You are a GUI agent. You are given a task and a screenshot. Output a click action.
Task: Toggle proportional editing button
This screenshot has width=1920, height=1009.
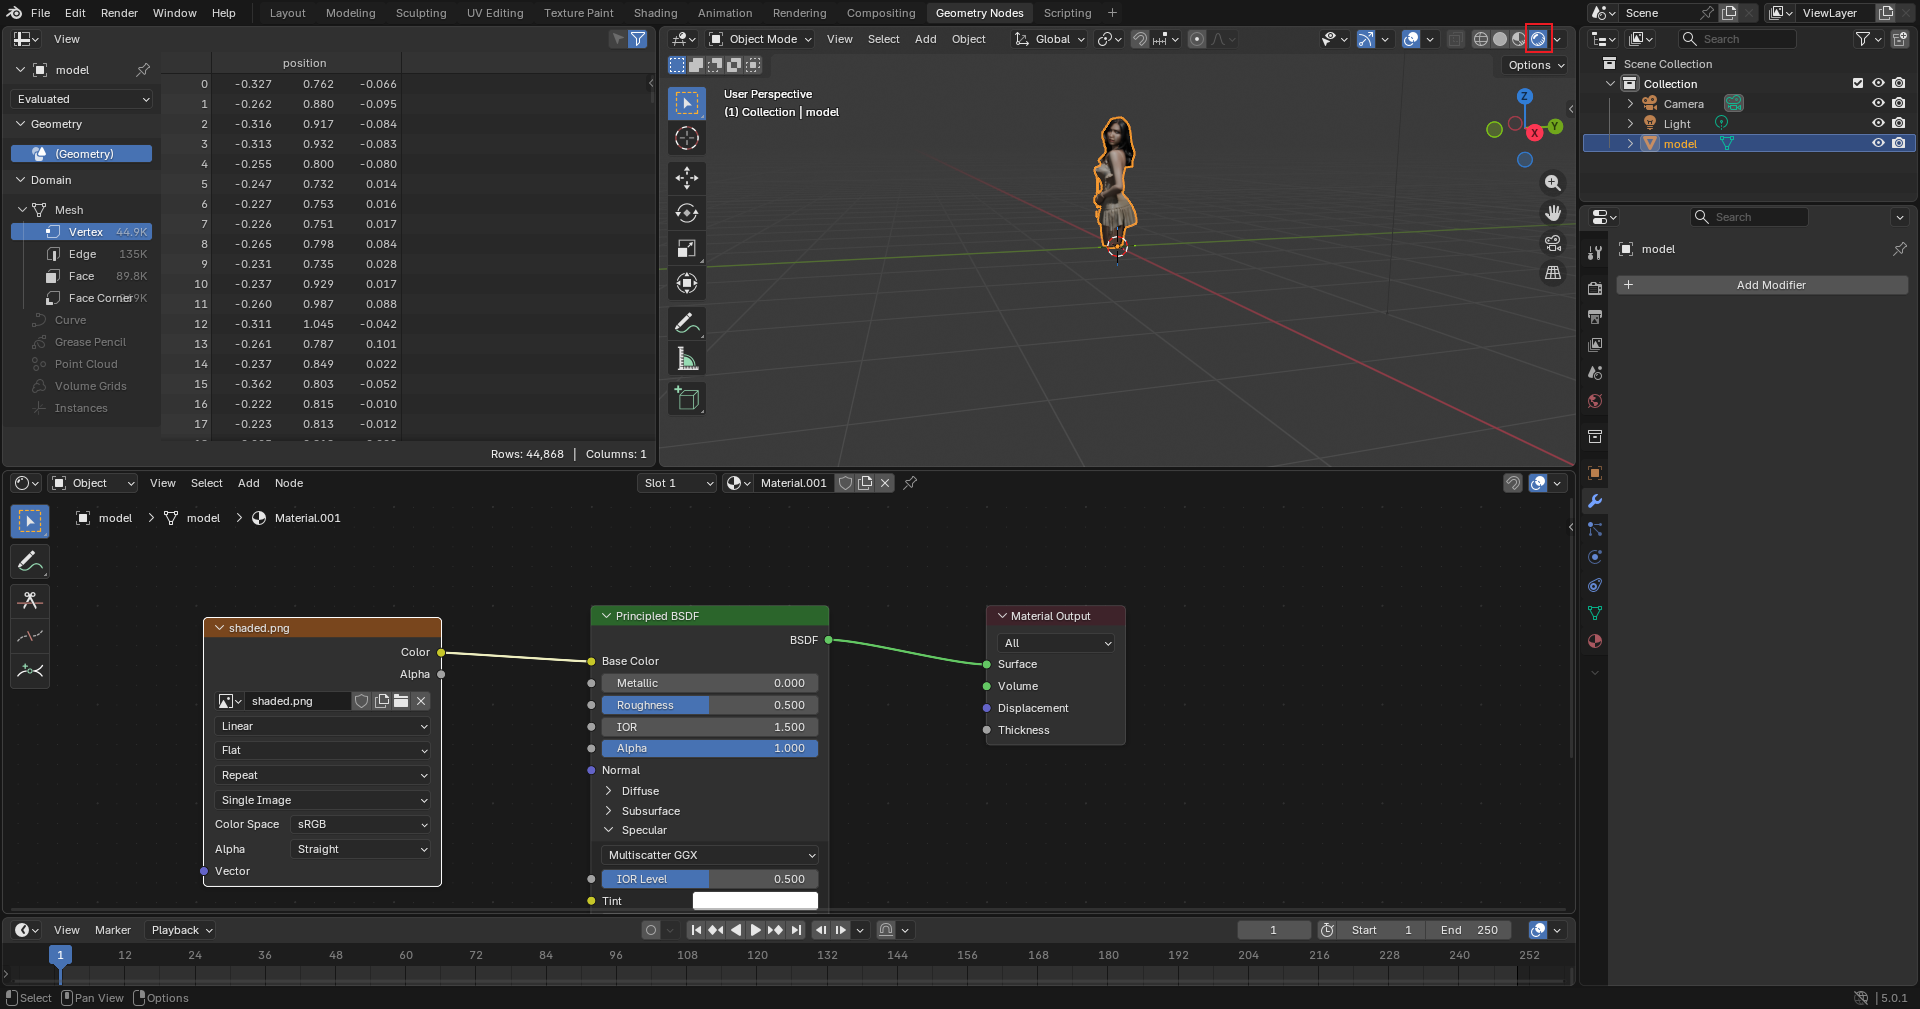click(x=1197, y=39)
